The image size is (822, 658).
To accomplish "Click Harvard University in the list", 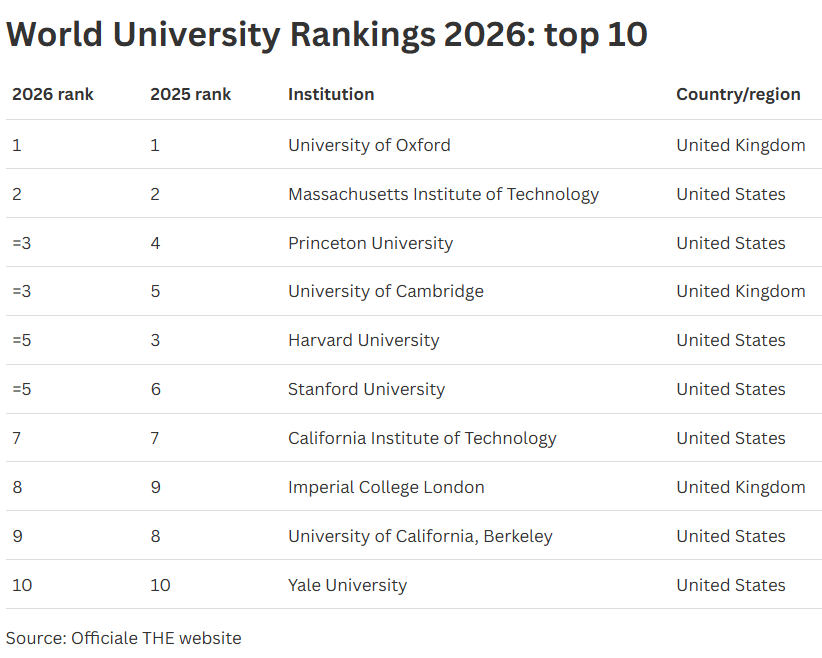I will click(363, 340).
